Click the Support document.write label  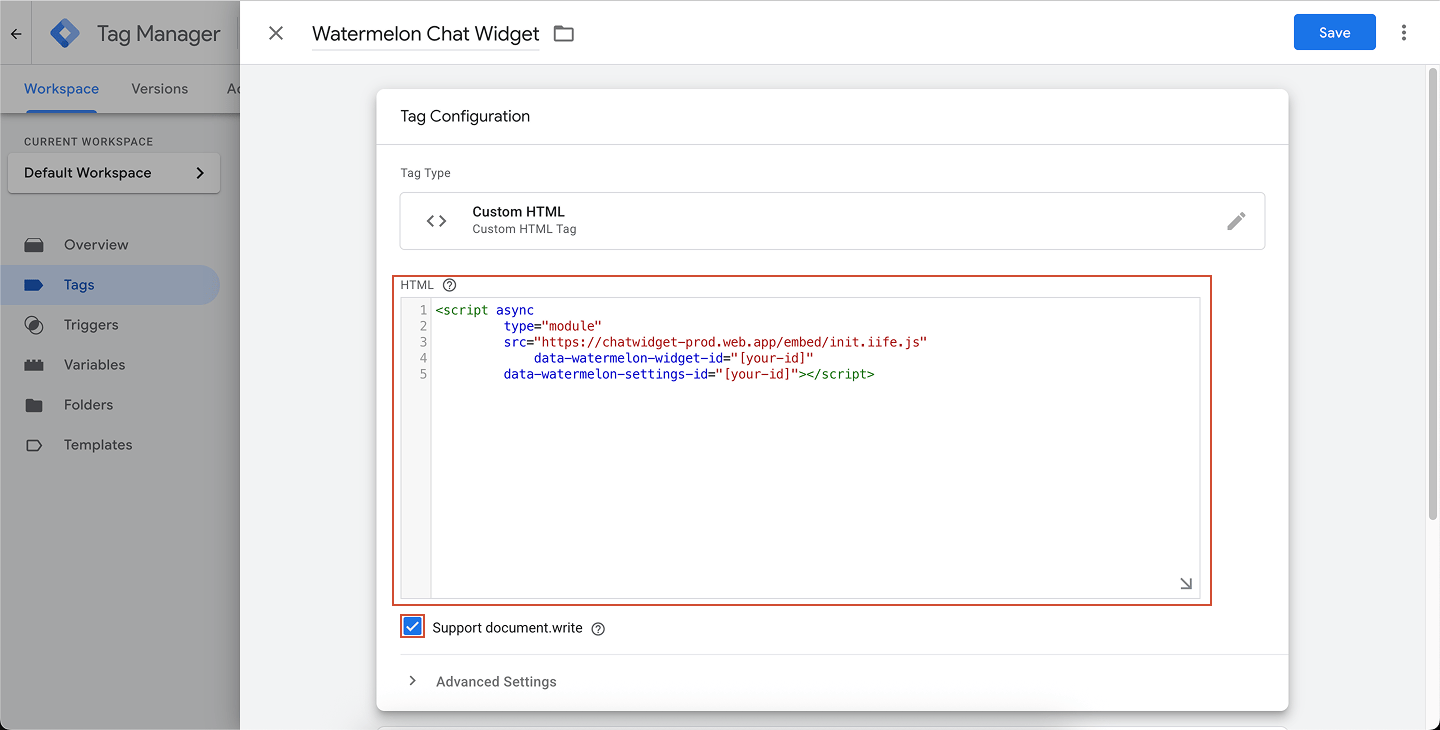[507, 628]
